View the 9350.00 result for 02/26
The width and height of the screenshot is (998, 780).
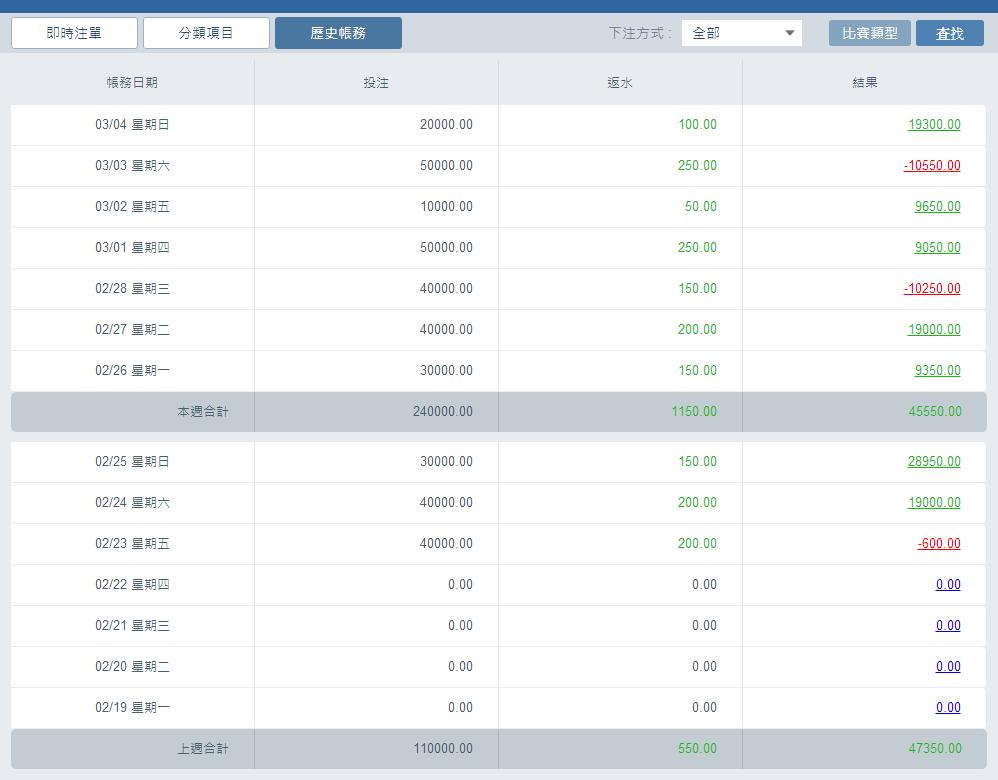pos(937,371)
